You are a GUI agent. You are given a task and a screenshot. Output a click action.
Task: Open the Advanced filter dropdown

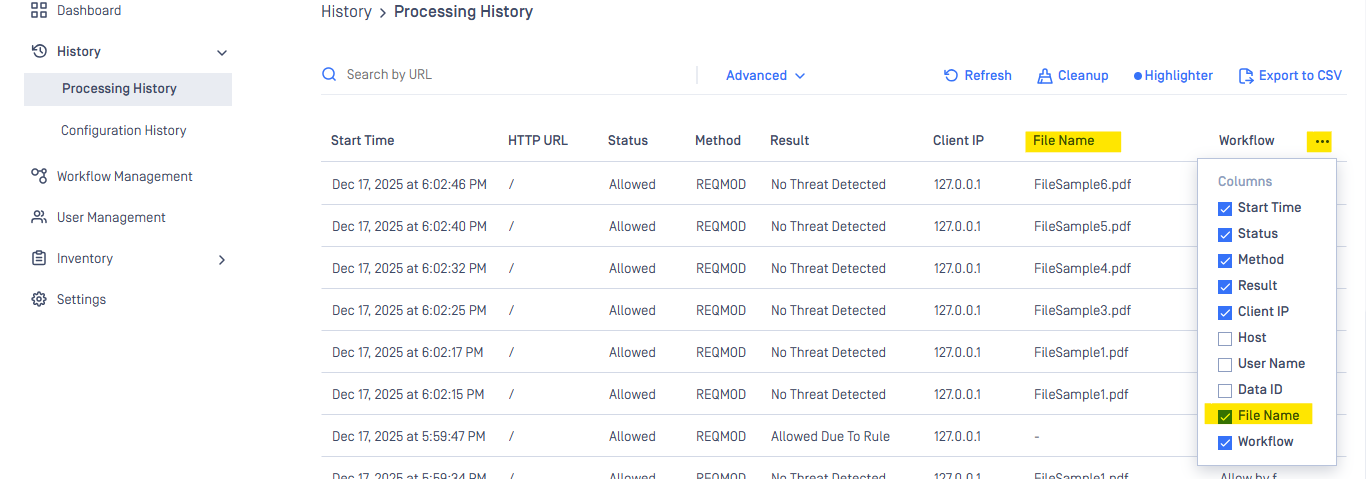tap(765, 75)
